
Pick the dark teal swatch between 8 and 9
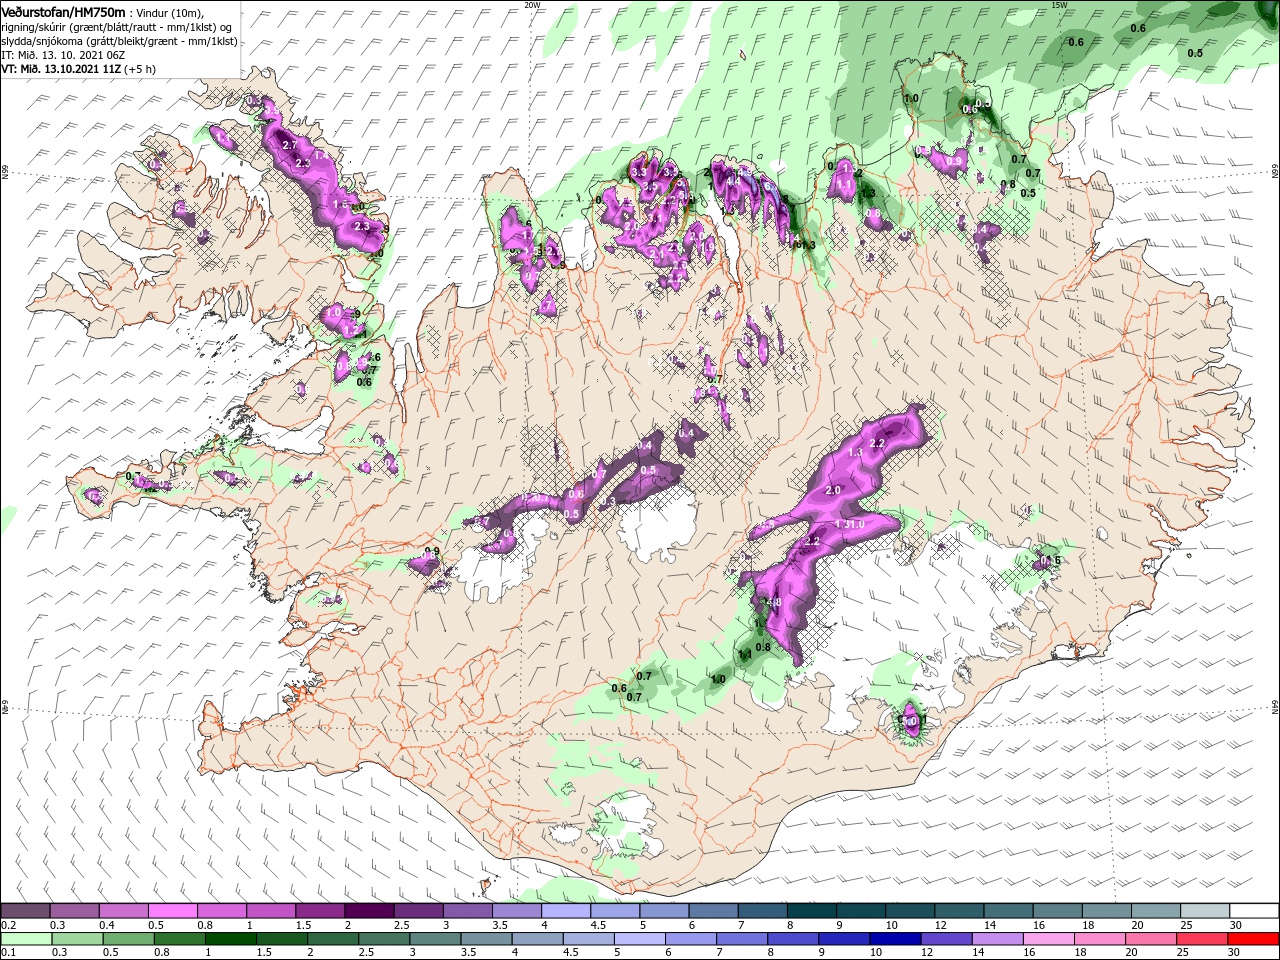click(x=812, y=911)
